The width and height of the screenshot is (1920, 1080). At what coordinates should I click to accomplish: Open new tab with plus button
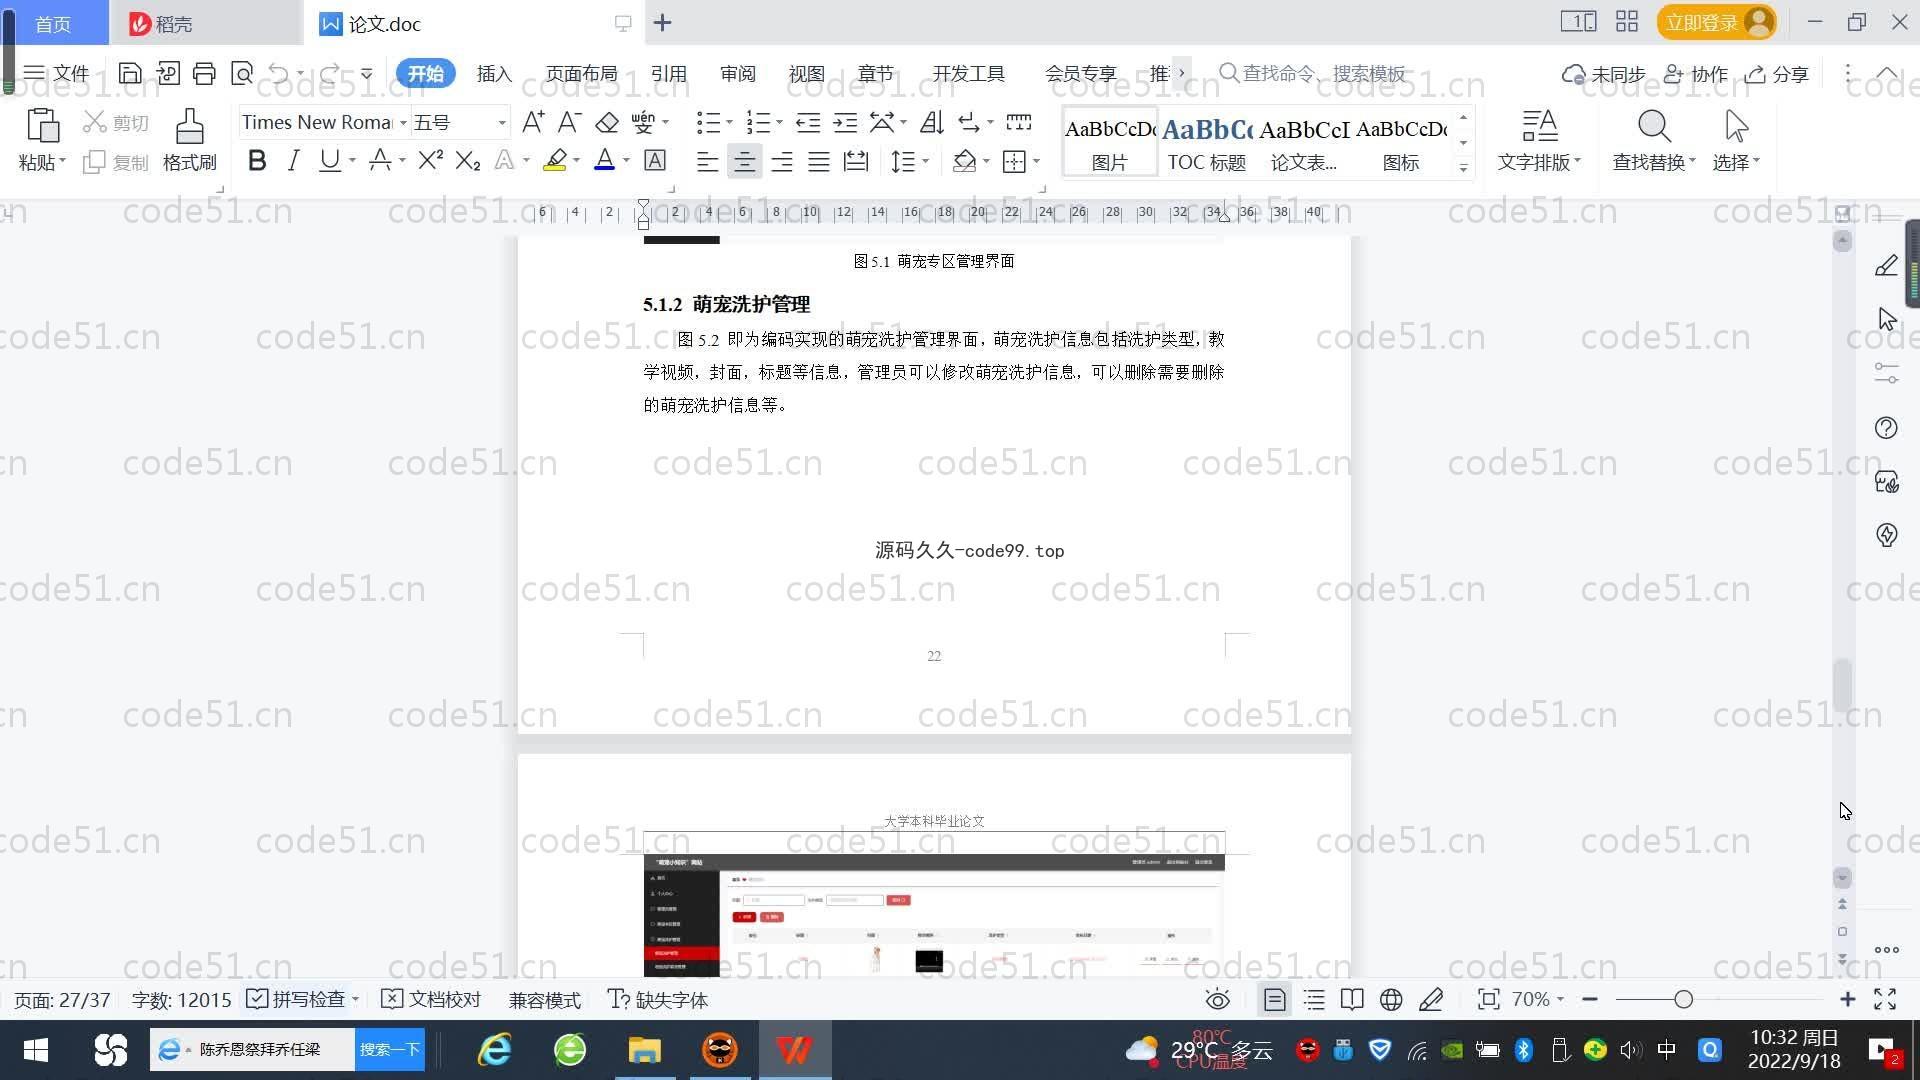[x=663, y=22]
